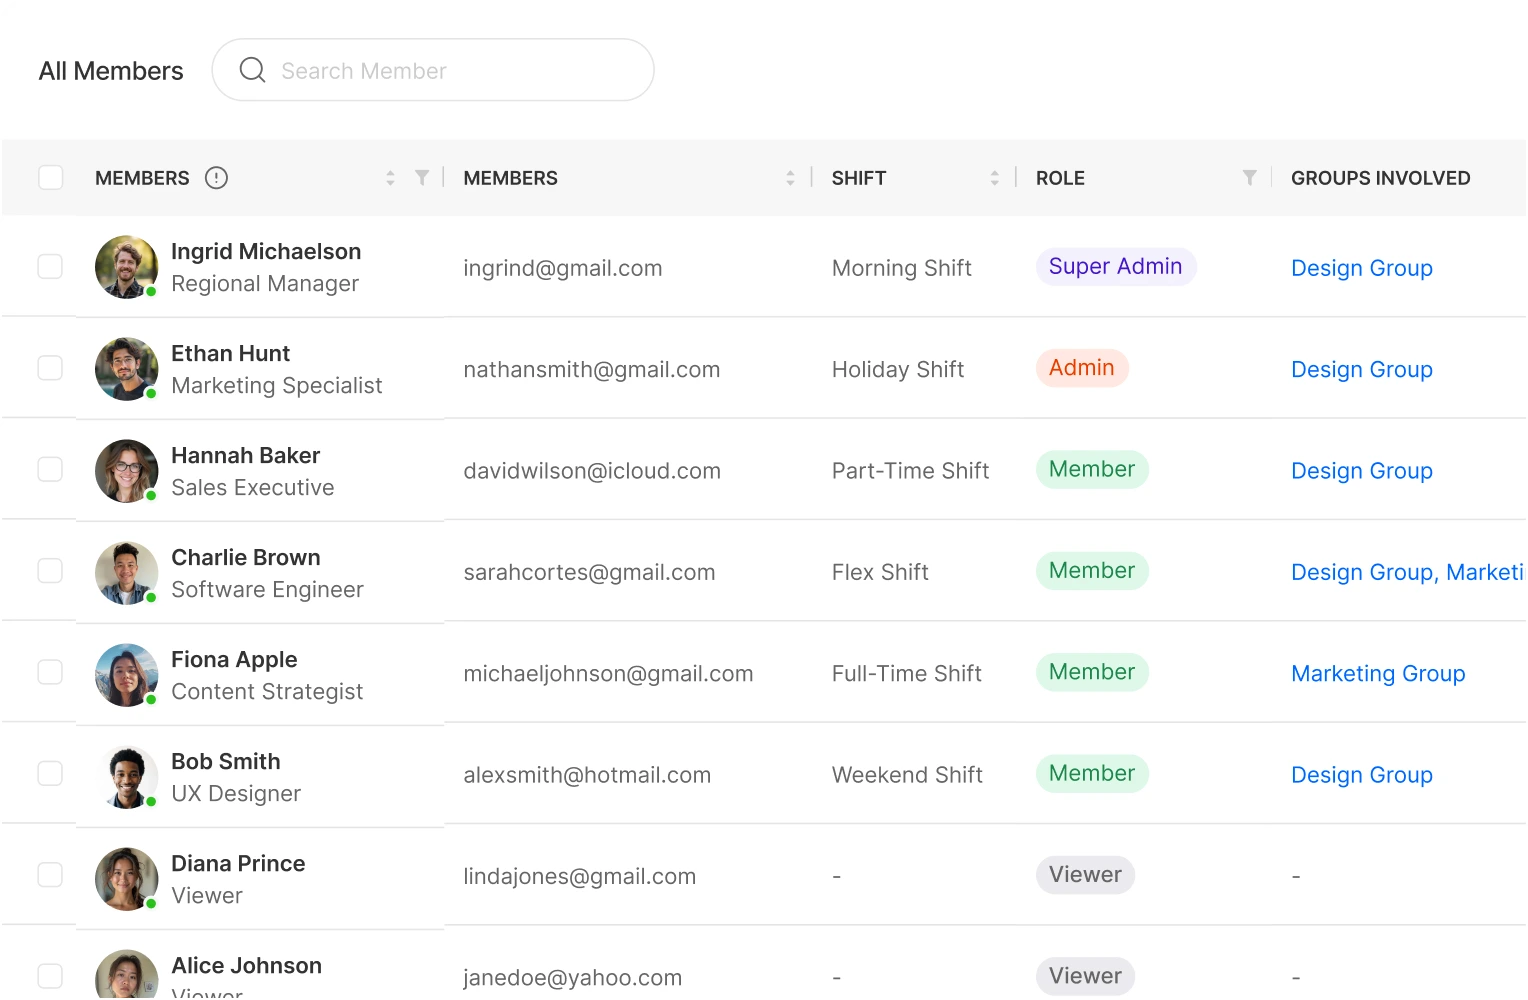This screenshot has width=1528, height=1000.
Task: Click Bob Smith's avatar image
Action: click(x=126, y=777)
